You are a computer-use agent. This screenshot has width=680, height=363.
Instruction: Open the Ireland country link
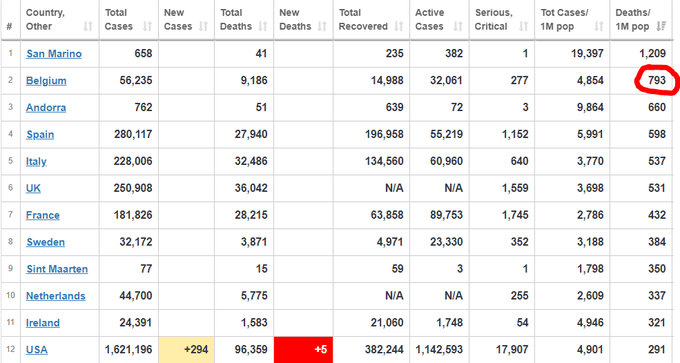[42, 323]
